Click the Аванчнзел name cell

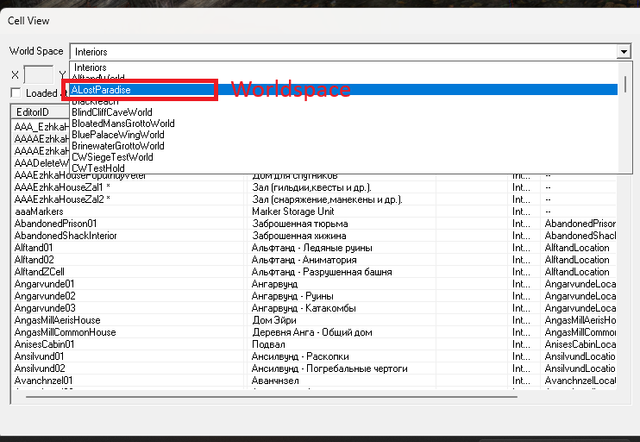coord(275,380)
